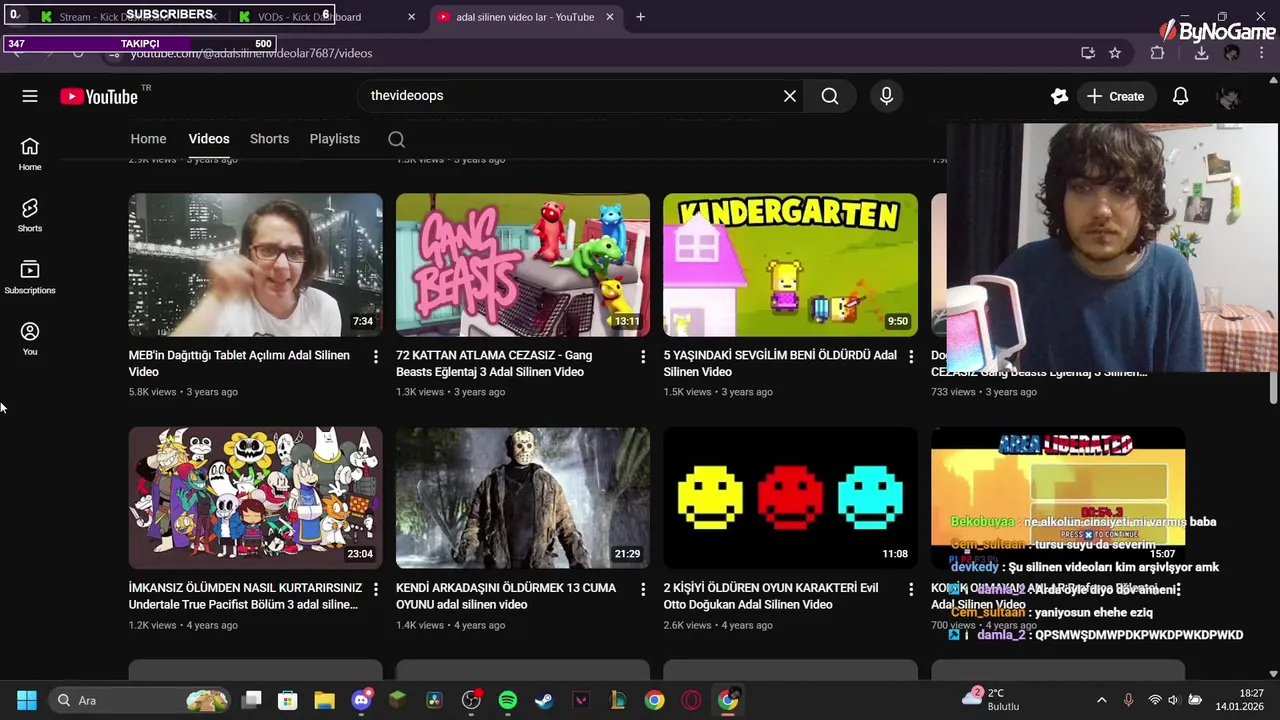Open Steam from the taskbar
Screen dimensions: 1280x720
click(x=544, y=700)
